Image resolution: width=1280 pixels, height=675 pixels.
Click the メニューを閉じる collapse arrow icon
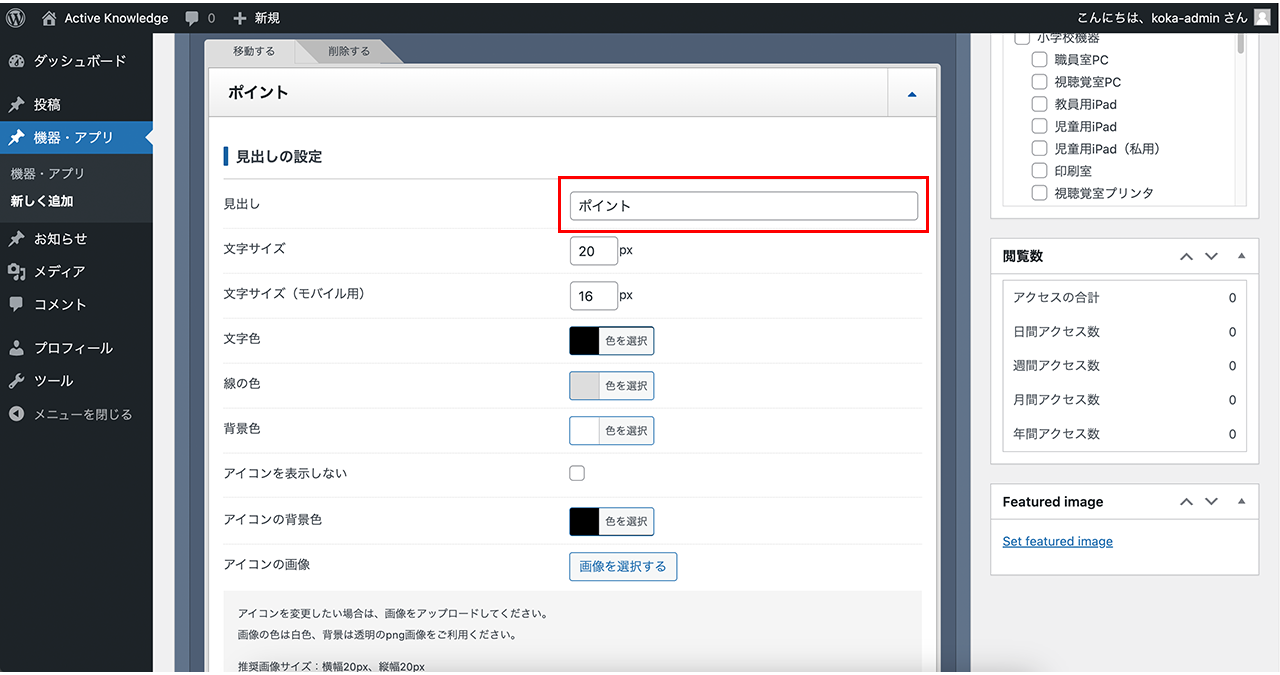pos(16,414)
